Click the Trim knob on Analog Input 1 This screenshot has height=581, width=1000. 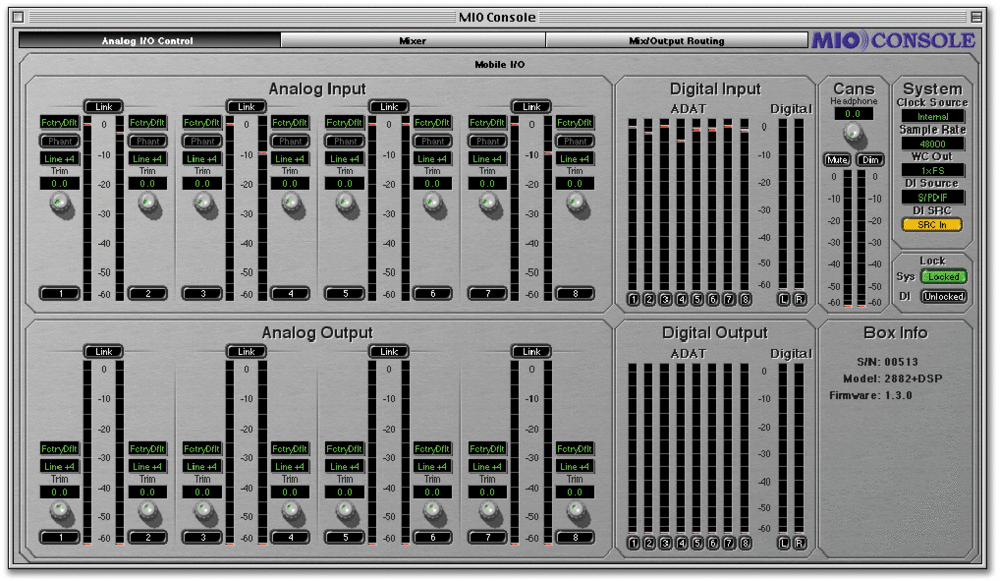point(61,204)
